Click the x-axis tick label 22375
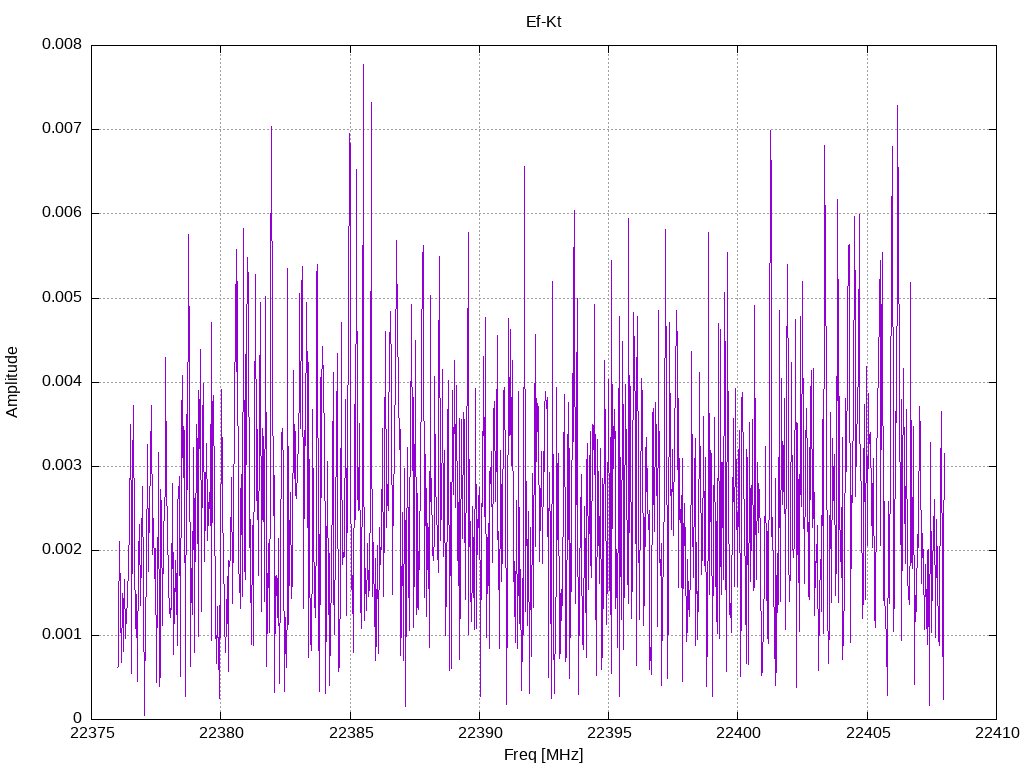The height and width of the screenshot is (768, 1024). (91, 733)
